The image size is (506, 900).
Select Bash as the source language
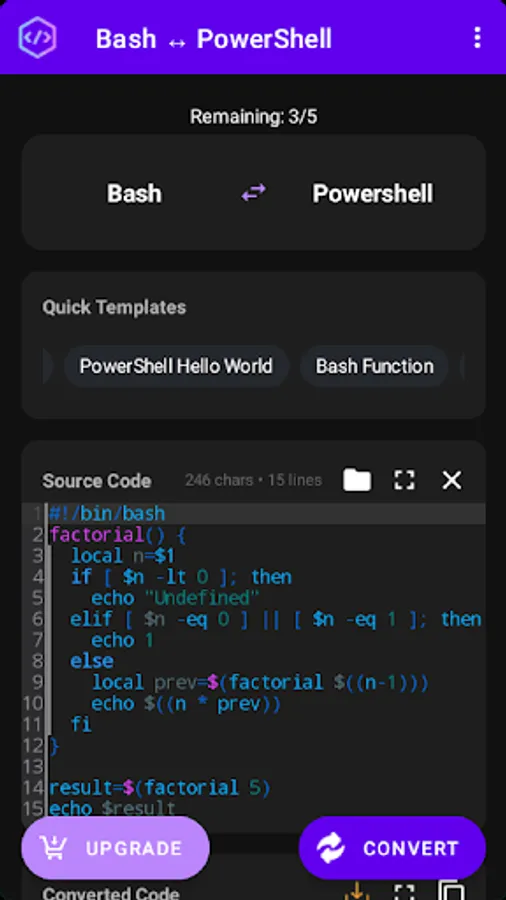click(x=134, y=193)
